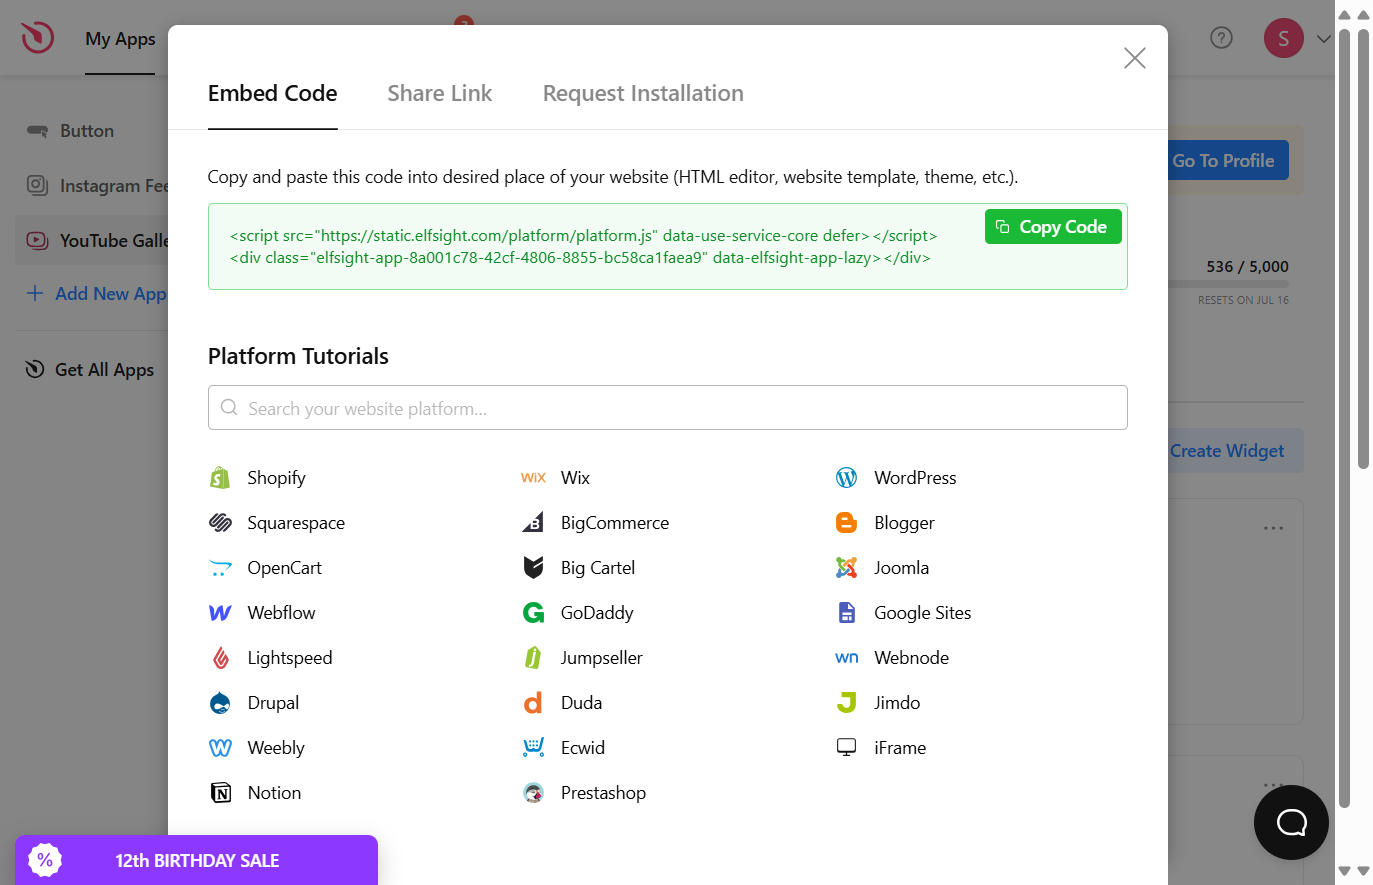This screenshot has width=1373, height=885.
Task: Click the BigCommerce logo icon
Action: pos(533,523)
